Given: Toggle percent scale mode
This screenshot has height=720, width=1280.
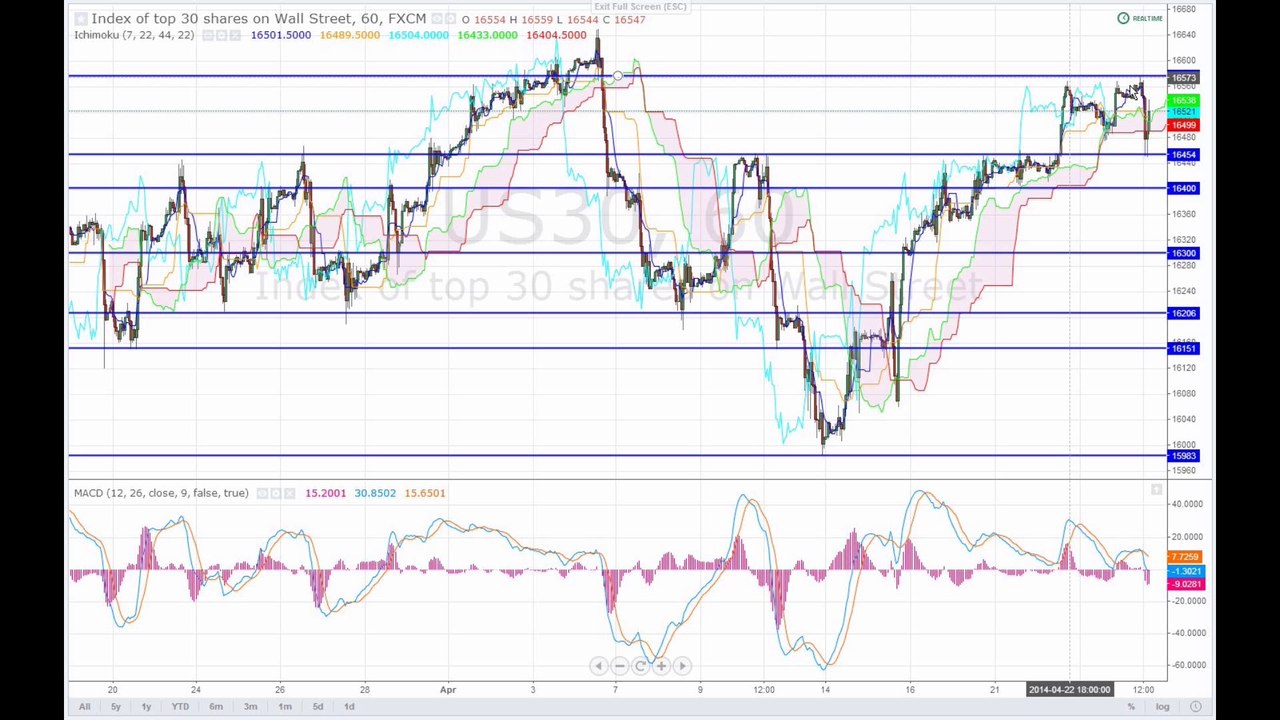Looking at the screenshot, I should click(1131, 707).
